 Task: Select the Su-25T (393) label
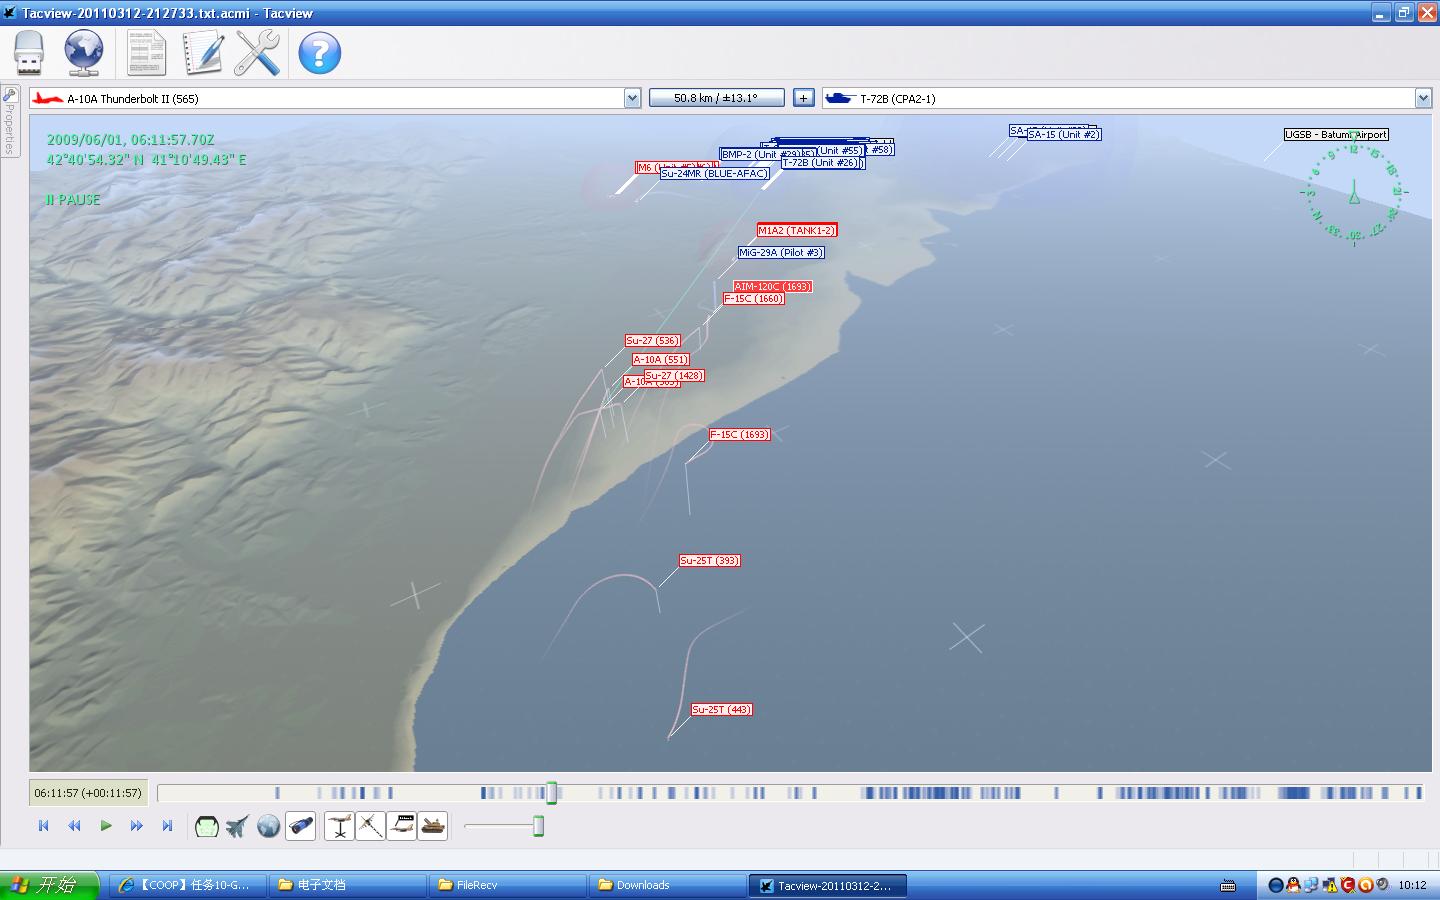click(x=710, y=561)
